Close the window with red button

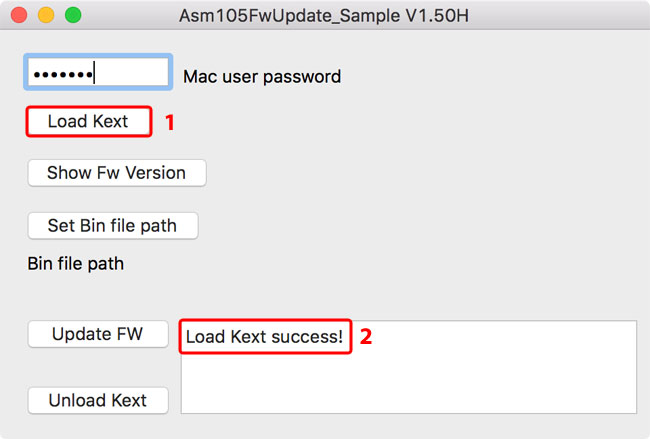20,16
